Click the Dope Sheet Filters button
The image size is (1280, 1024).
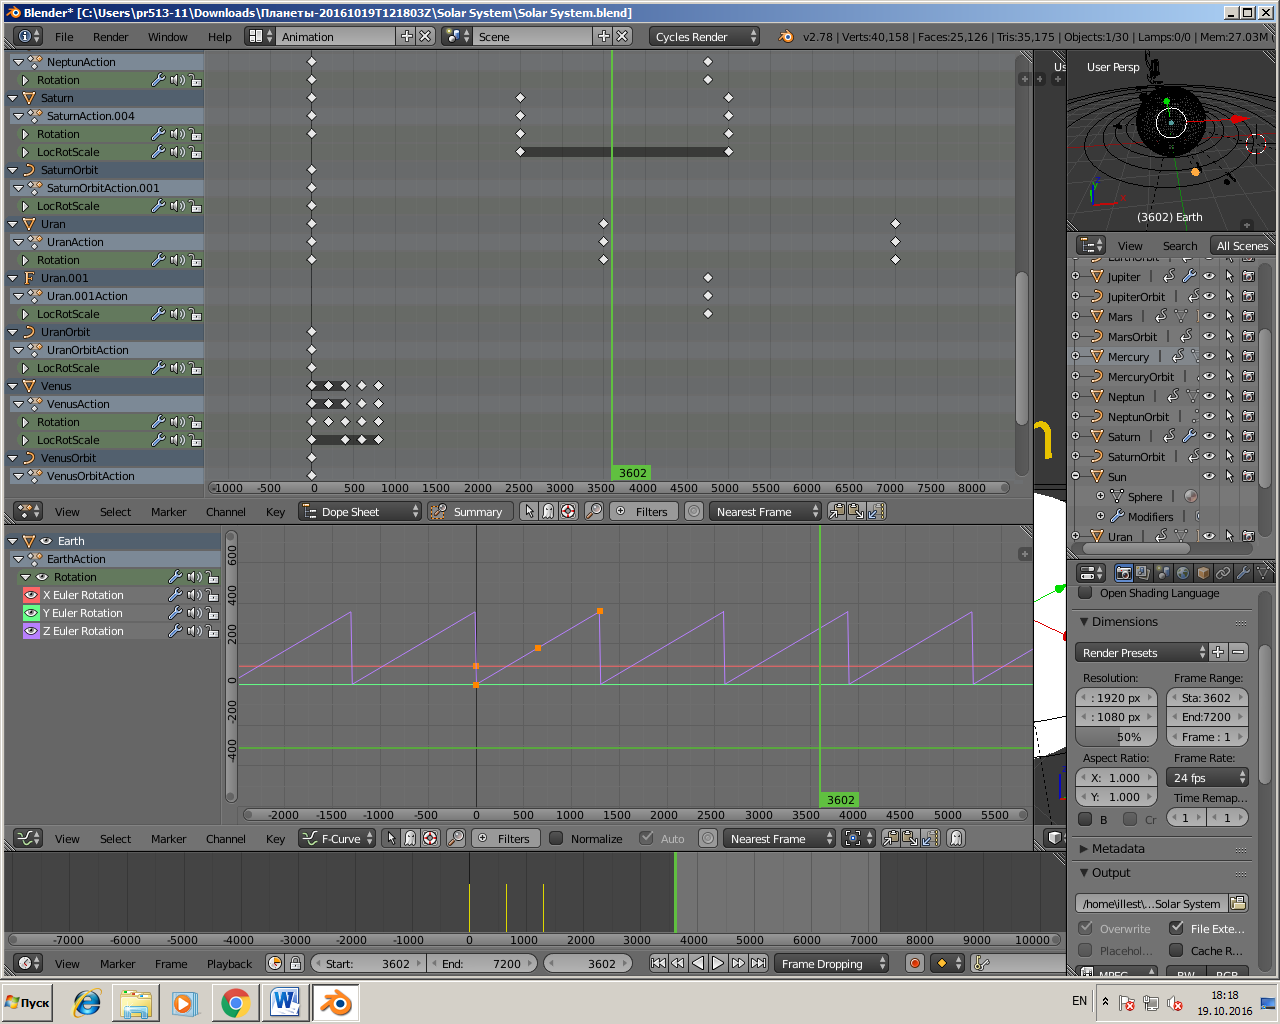click(x=643, y=511)
